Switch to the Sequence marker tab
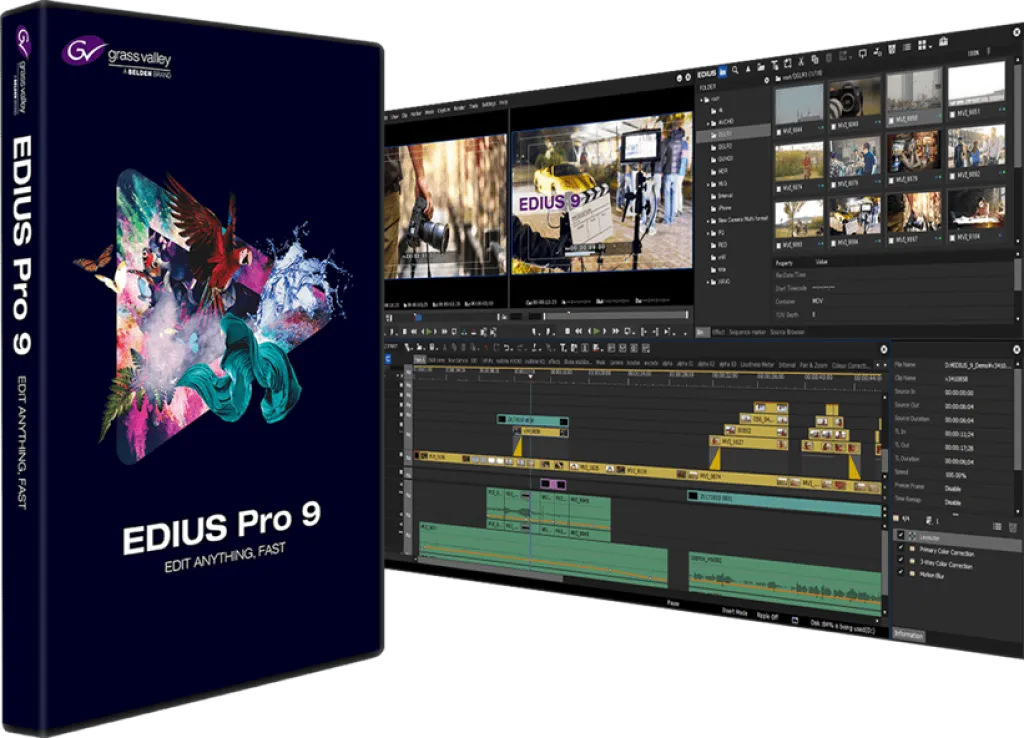 (747, 332)
